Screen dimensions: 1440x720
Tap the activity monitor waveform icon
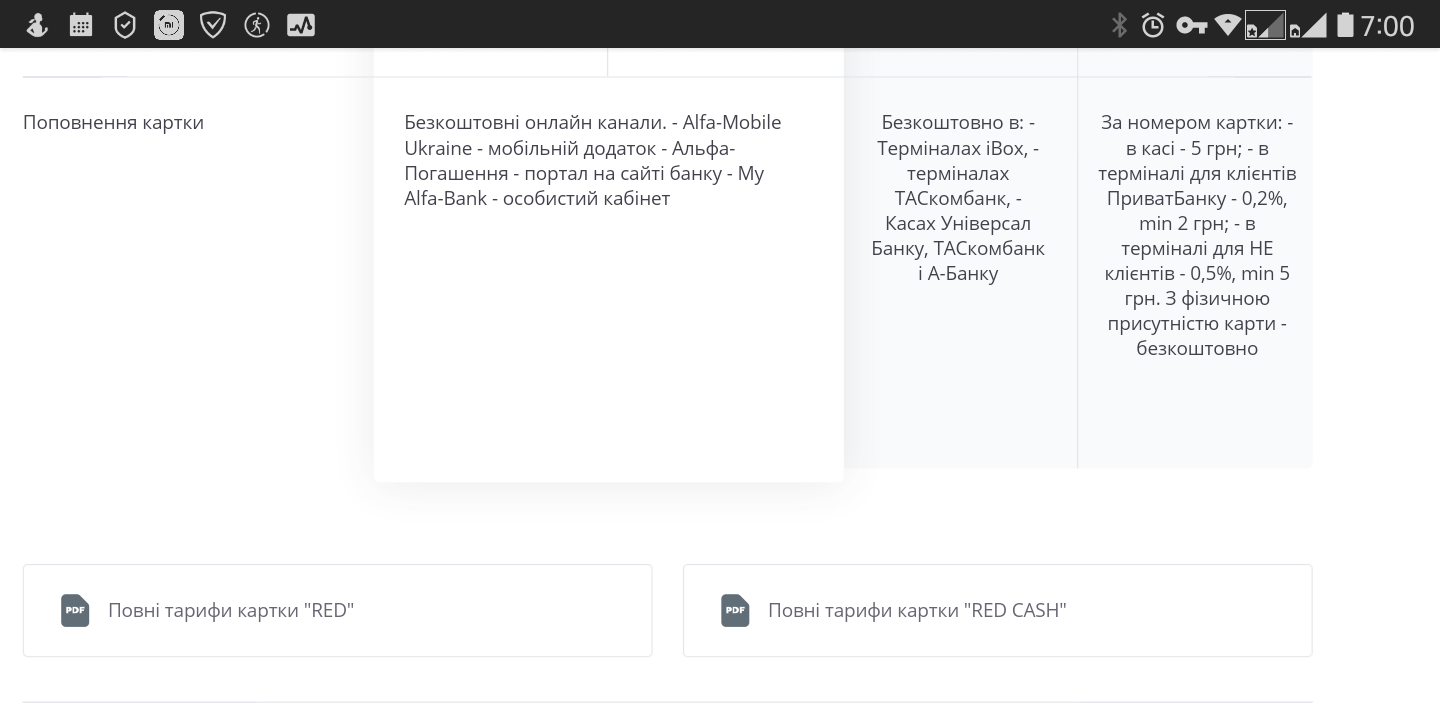coord(301,25)
